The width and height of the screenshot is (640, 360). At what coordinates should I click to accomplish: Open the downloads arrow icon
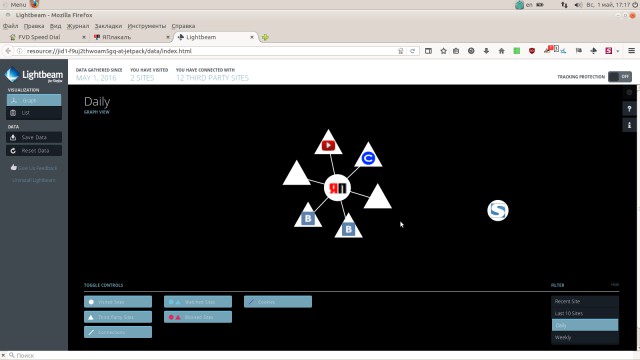point(486,51)
